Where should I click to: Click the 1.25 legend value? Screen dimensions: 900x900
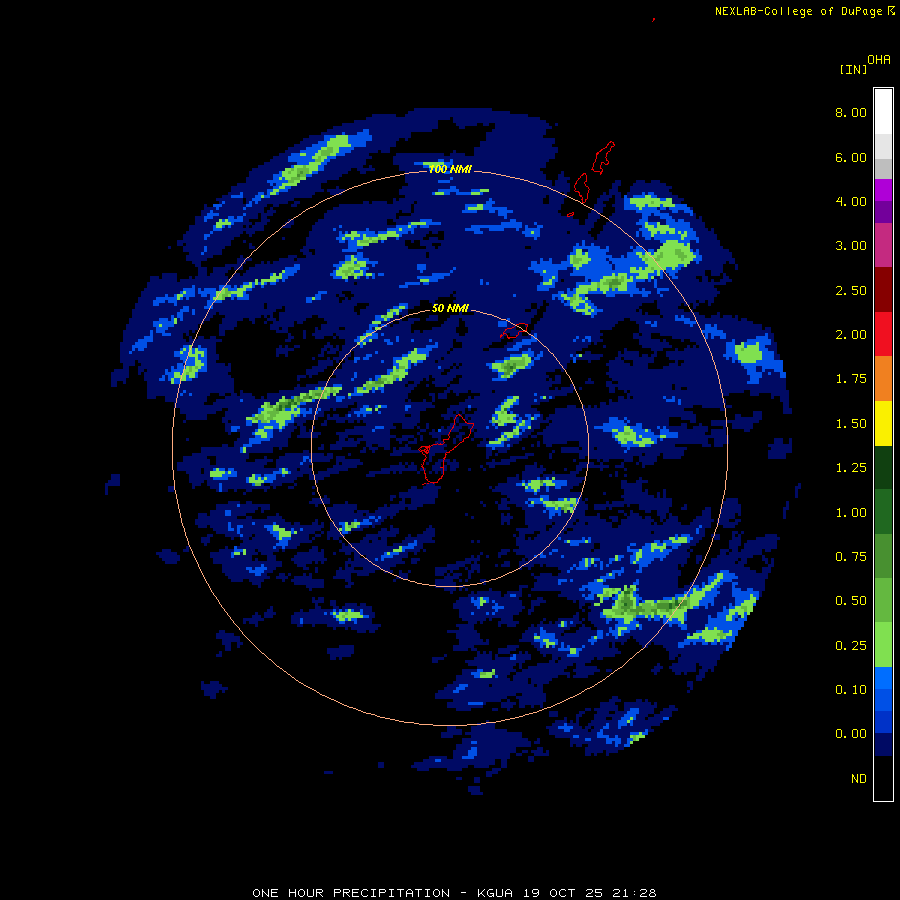pyautogui.click(x=851, y=468)
